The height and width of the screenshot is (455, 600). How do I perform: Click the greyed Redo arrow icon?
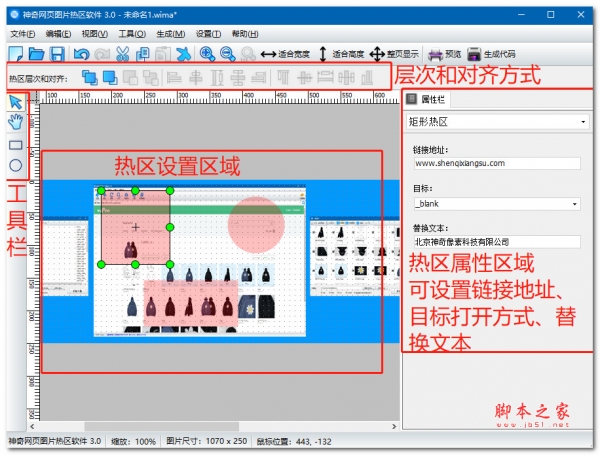(102, 54)
